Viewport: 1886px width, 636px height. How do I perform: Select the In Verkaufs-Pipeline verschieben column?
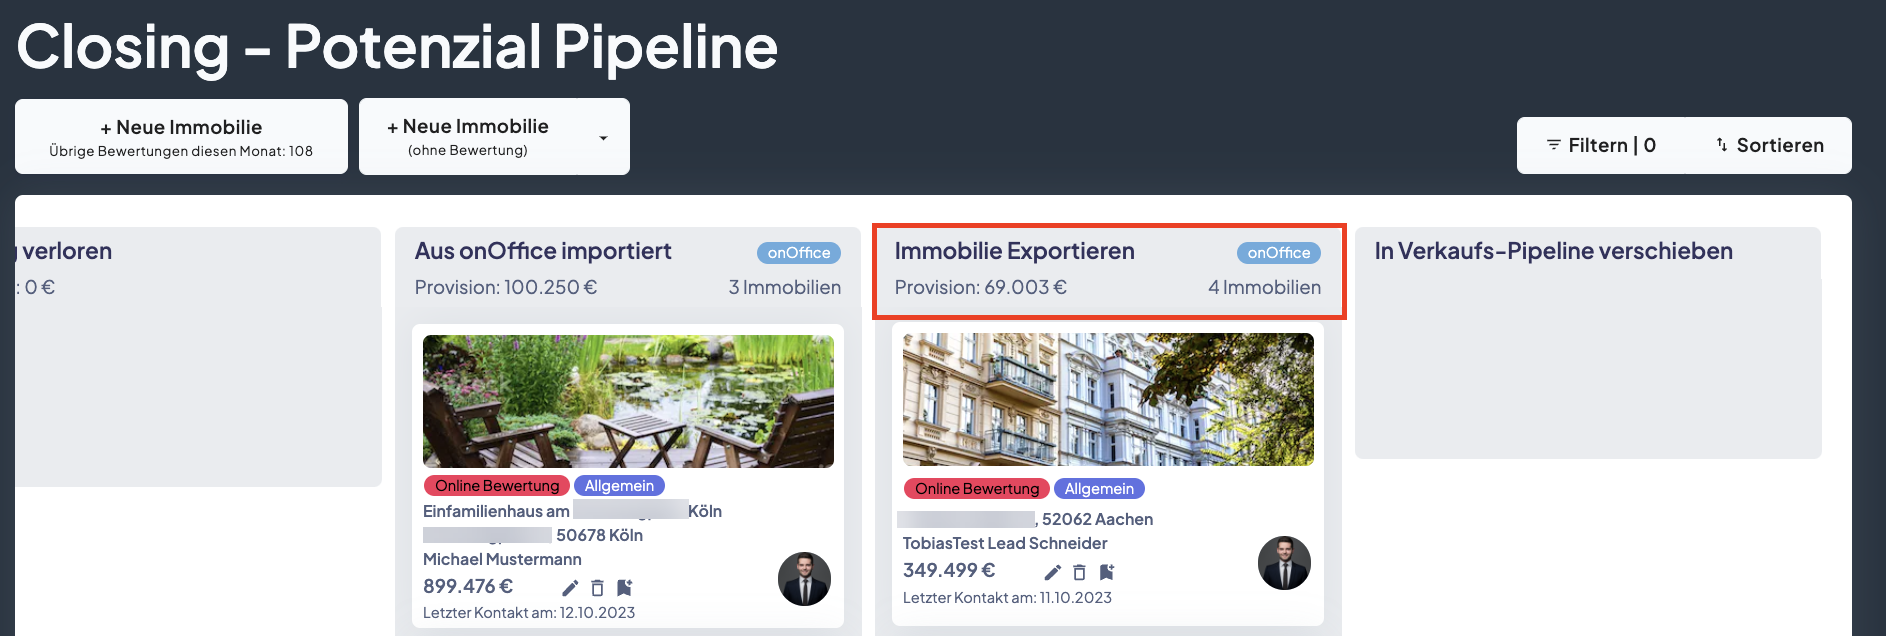(1553, 251)
